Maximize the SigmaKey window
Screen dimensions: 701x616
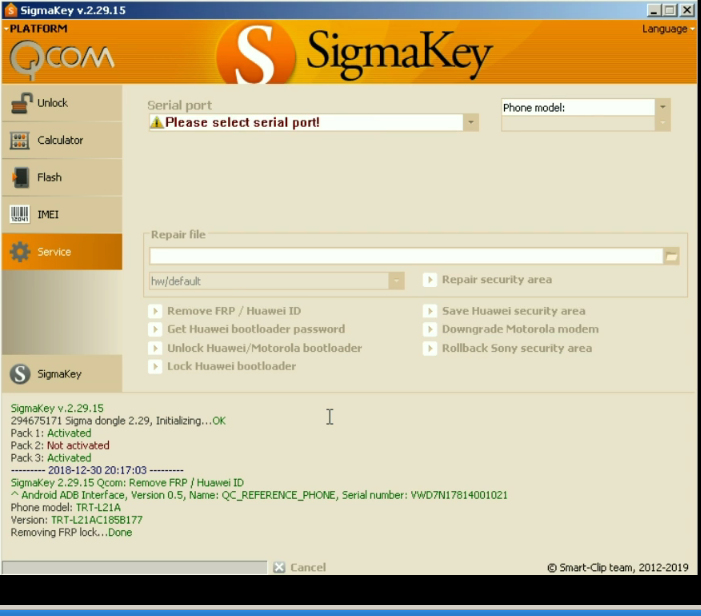[x=670, y=10]
